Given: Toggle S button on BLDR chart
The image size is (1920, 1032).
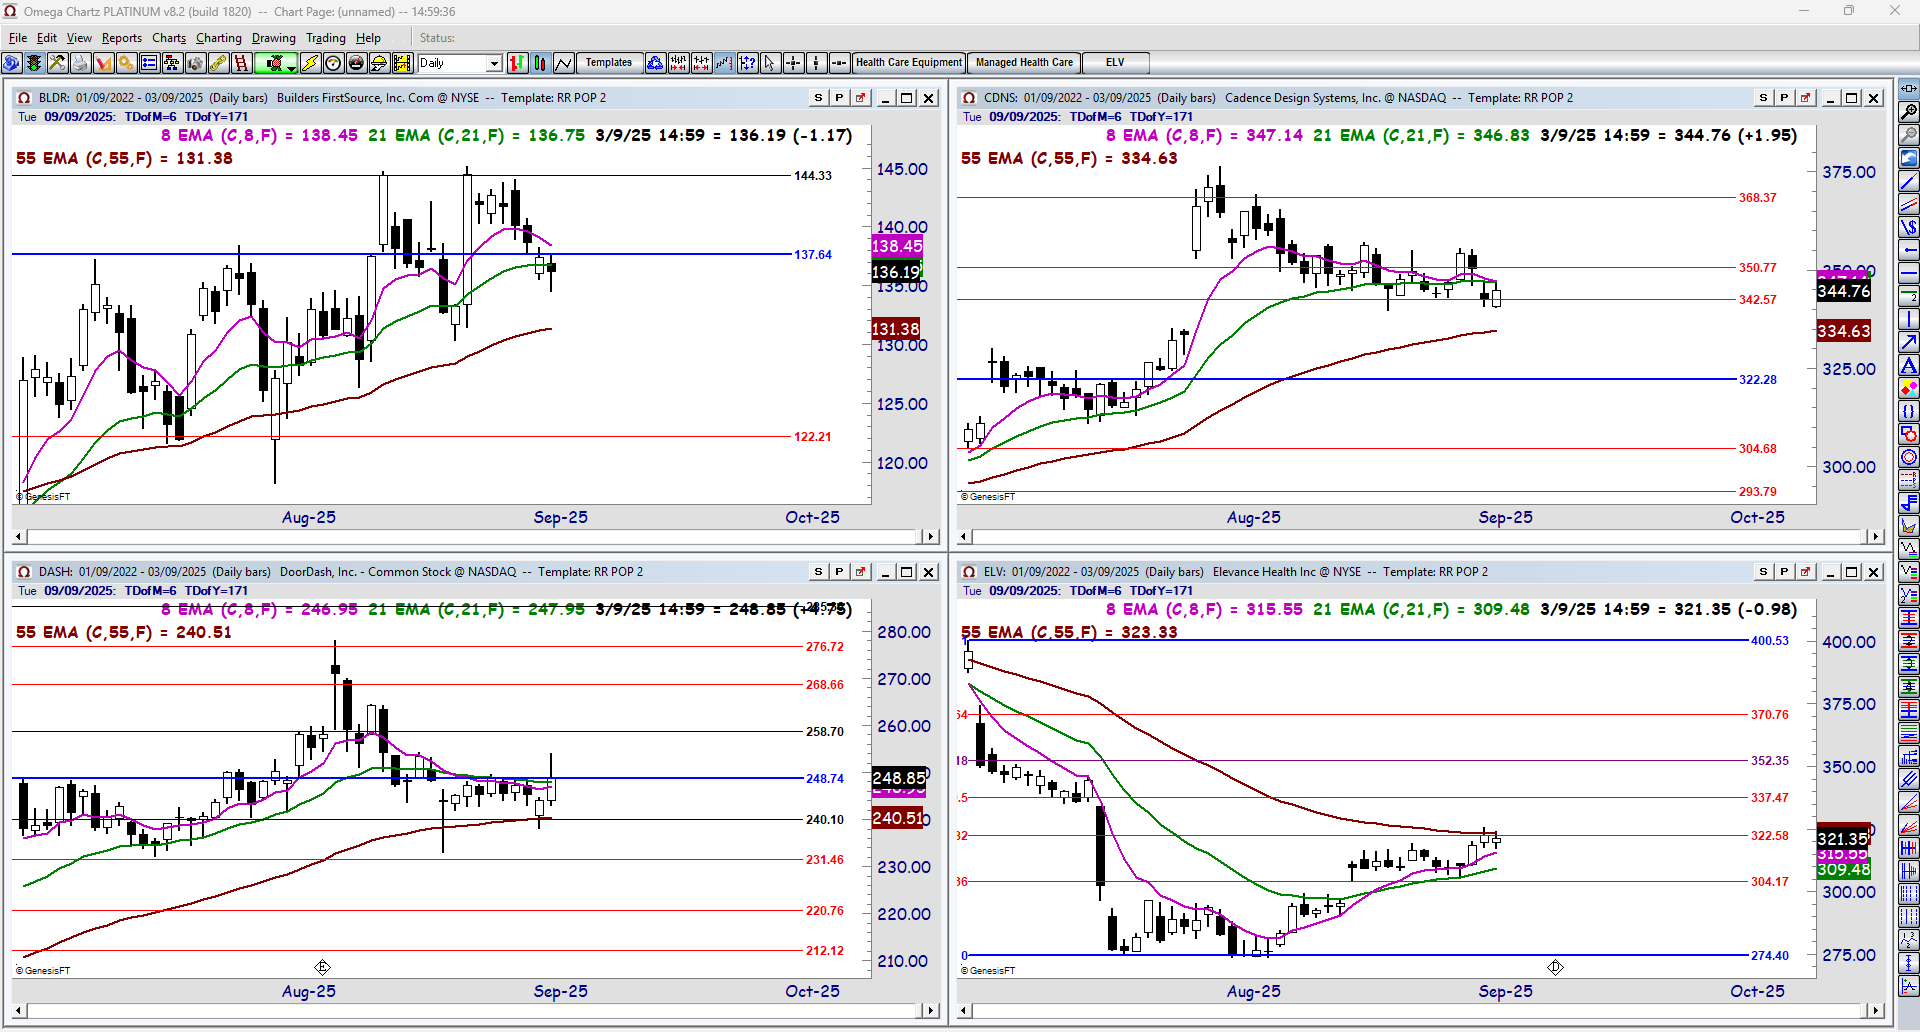Looking at the screenshot, I should [x=818, y=98].
